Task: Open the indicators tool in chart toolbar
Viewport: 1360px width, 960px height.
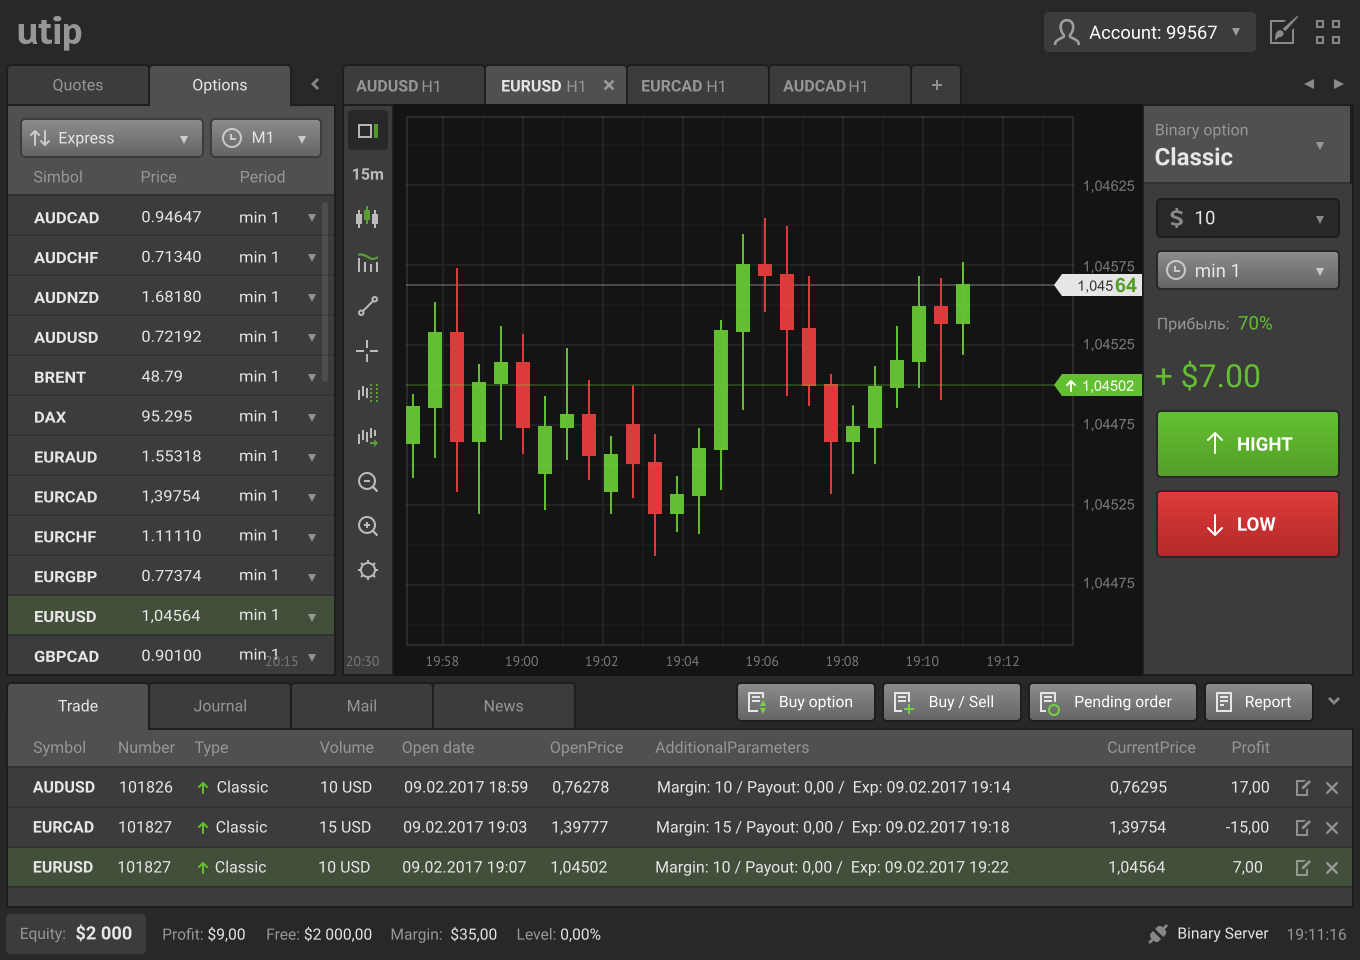Action: click(x=367, y=262)
